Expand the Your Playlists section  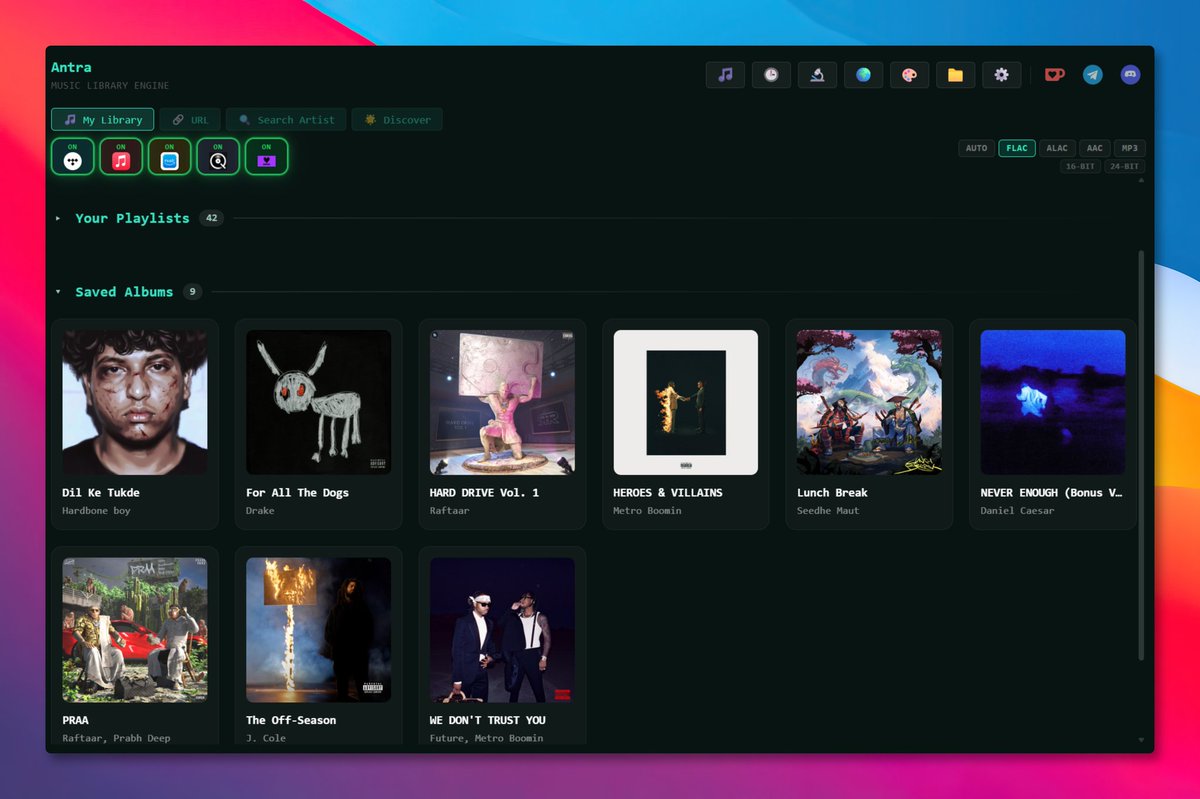(58, 218)
